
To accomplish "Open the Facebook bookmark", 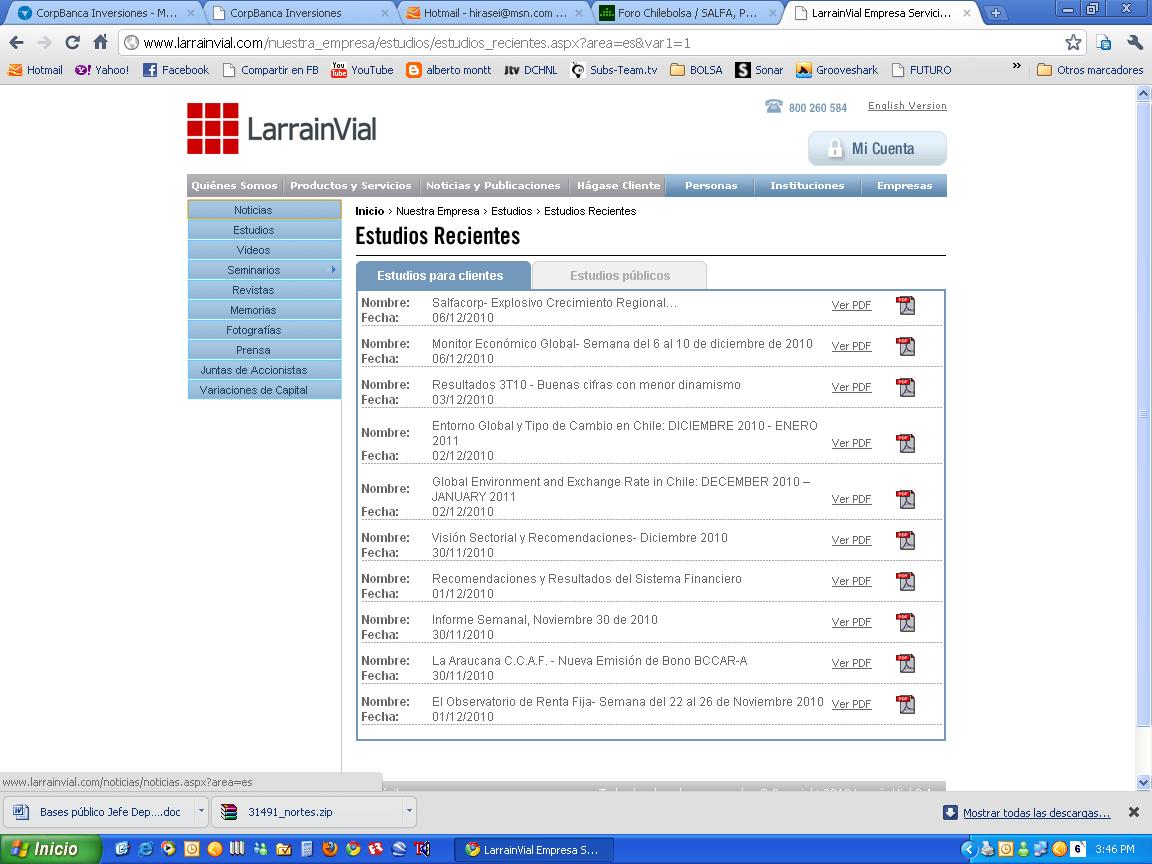I will (176, 70).
